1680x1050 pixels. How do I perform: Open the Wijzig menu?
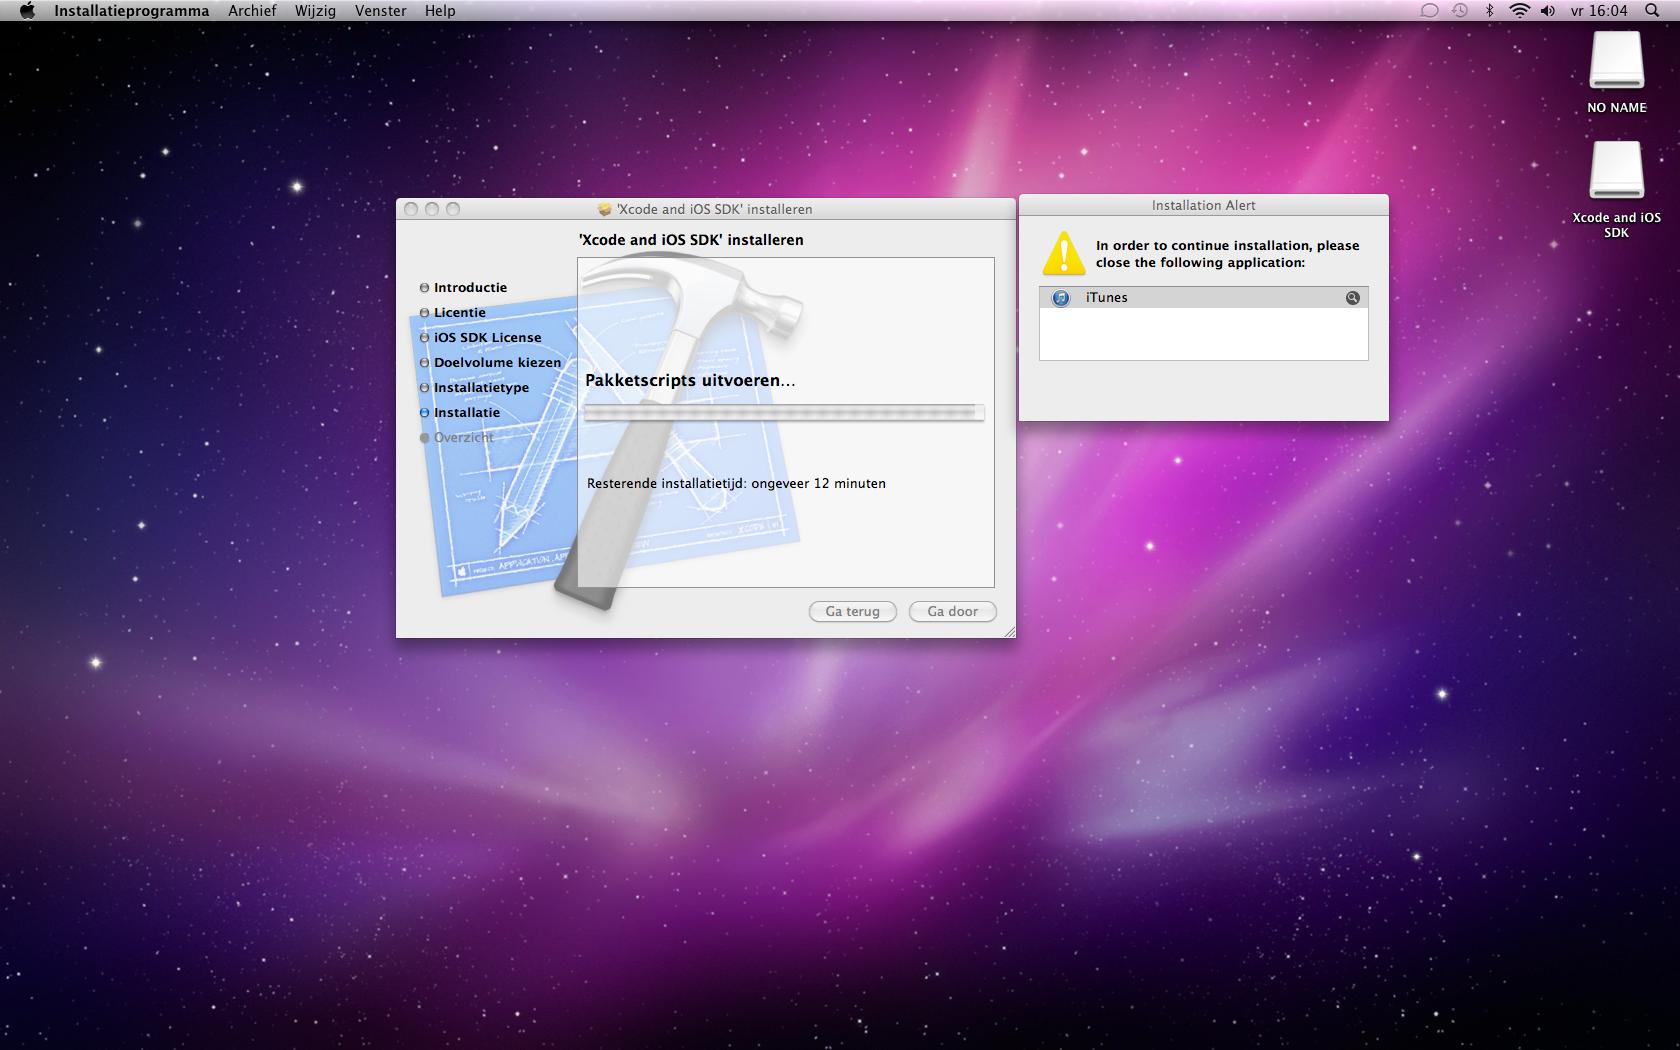(315, 11)
